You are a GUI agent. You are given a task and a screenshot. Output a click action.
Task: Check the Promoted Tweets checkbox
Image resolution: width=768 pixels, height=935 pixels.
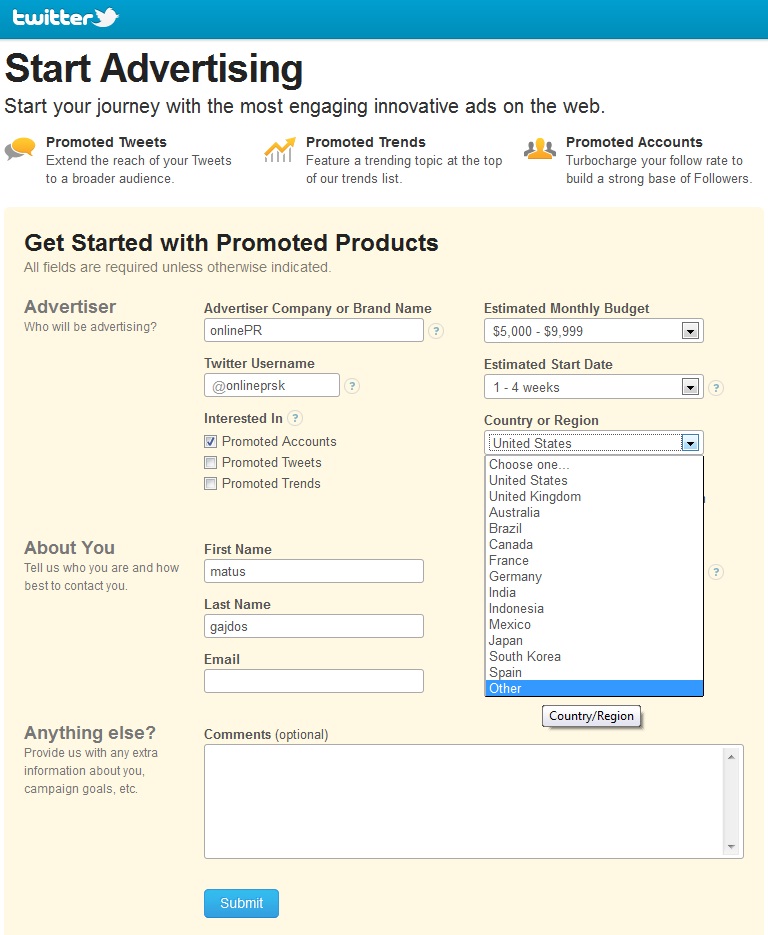click(210, 462)
